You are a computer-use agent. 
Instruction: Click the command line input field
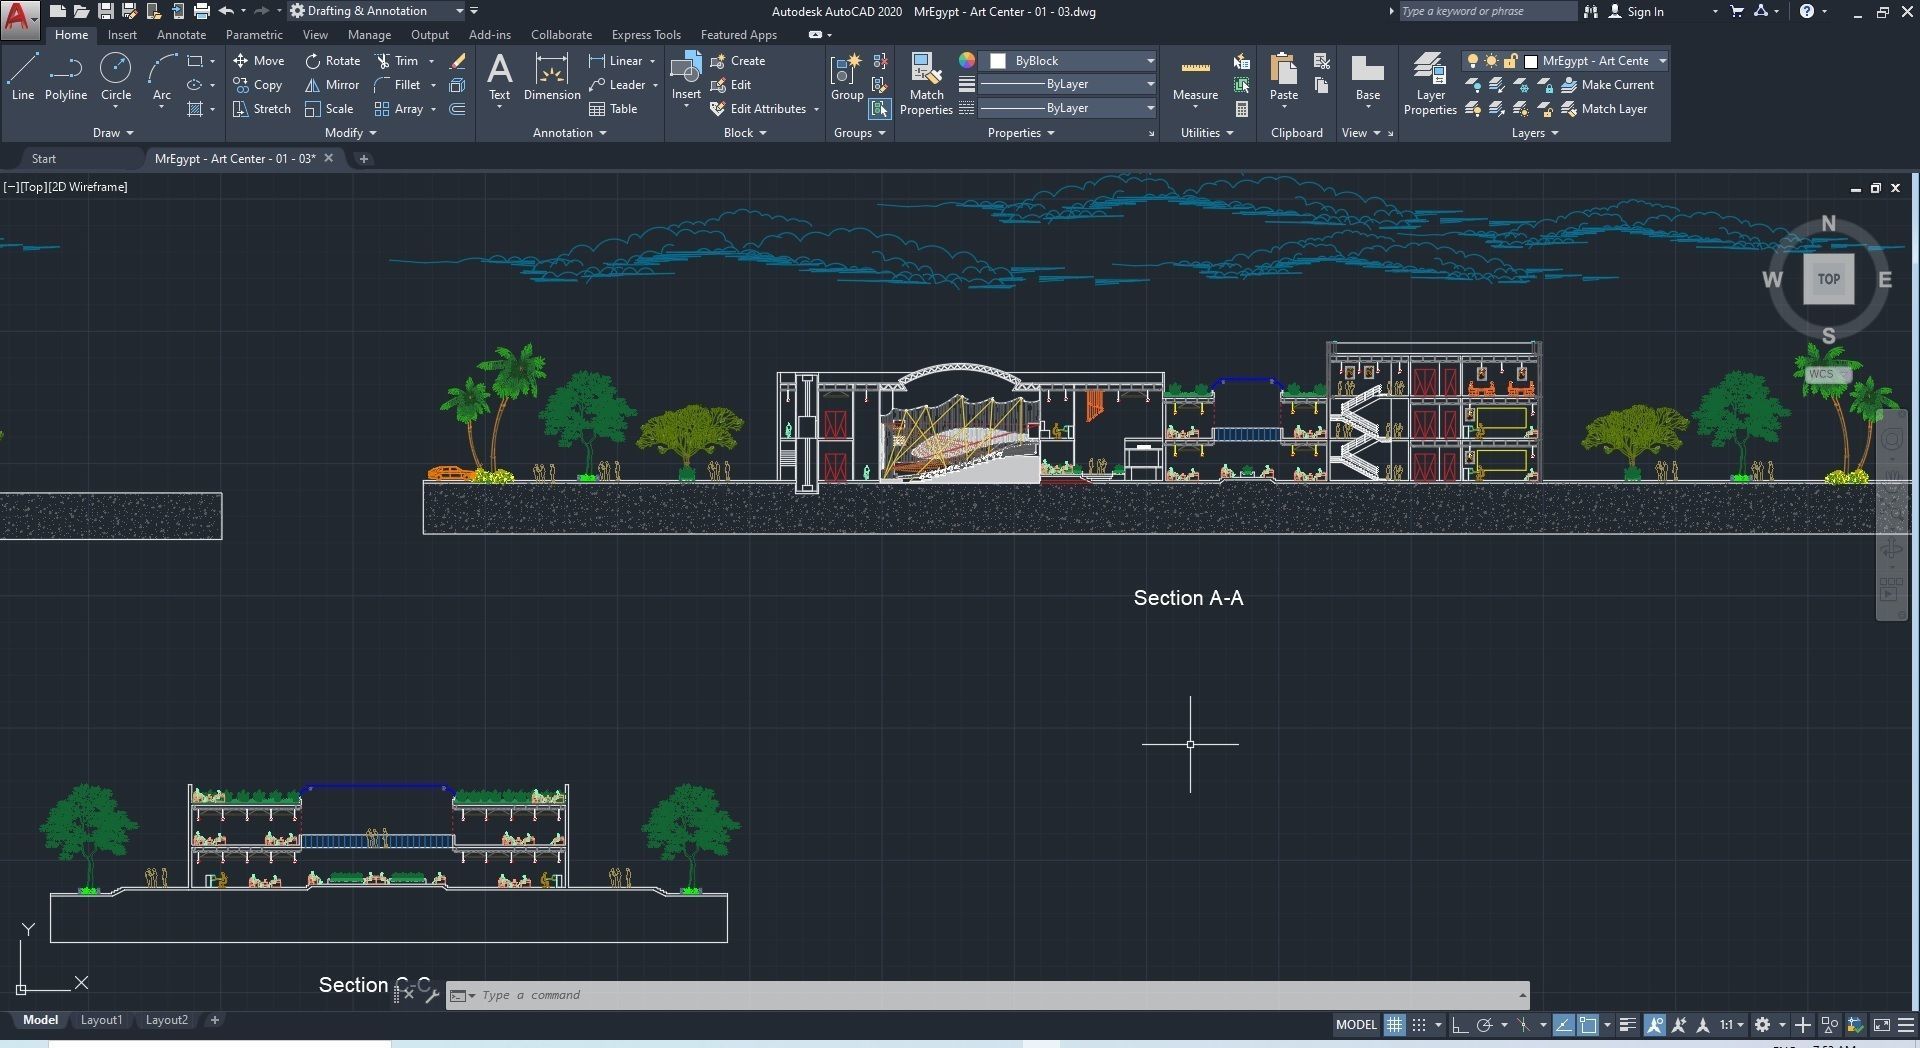tap(1000, 995)
